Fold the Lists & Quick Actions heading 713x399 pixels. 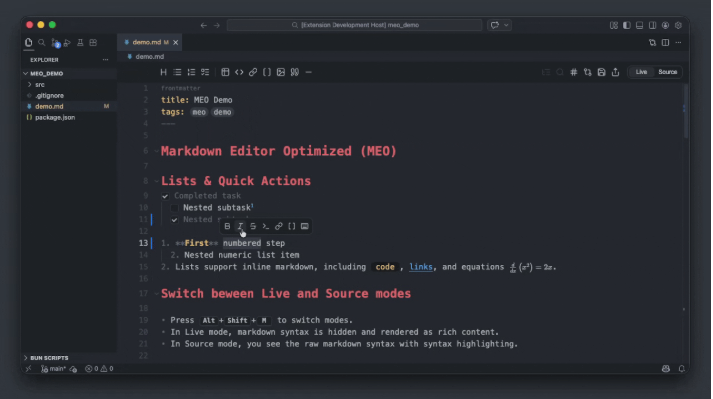(156, 181)
